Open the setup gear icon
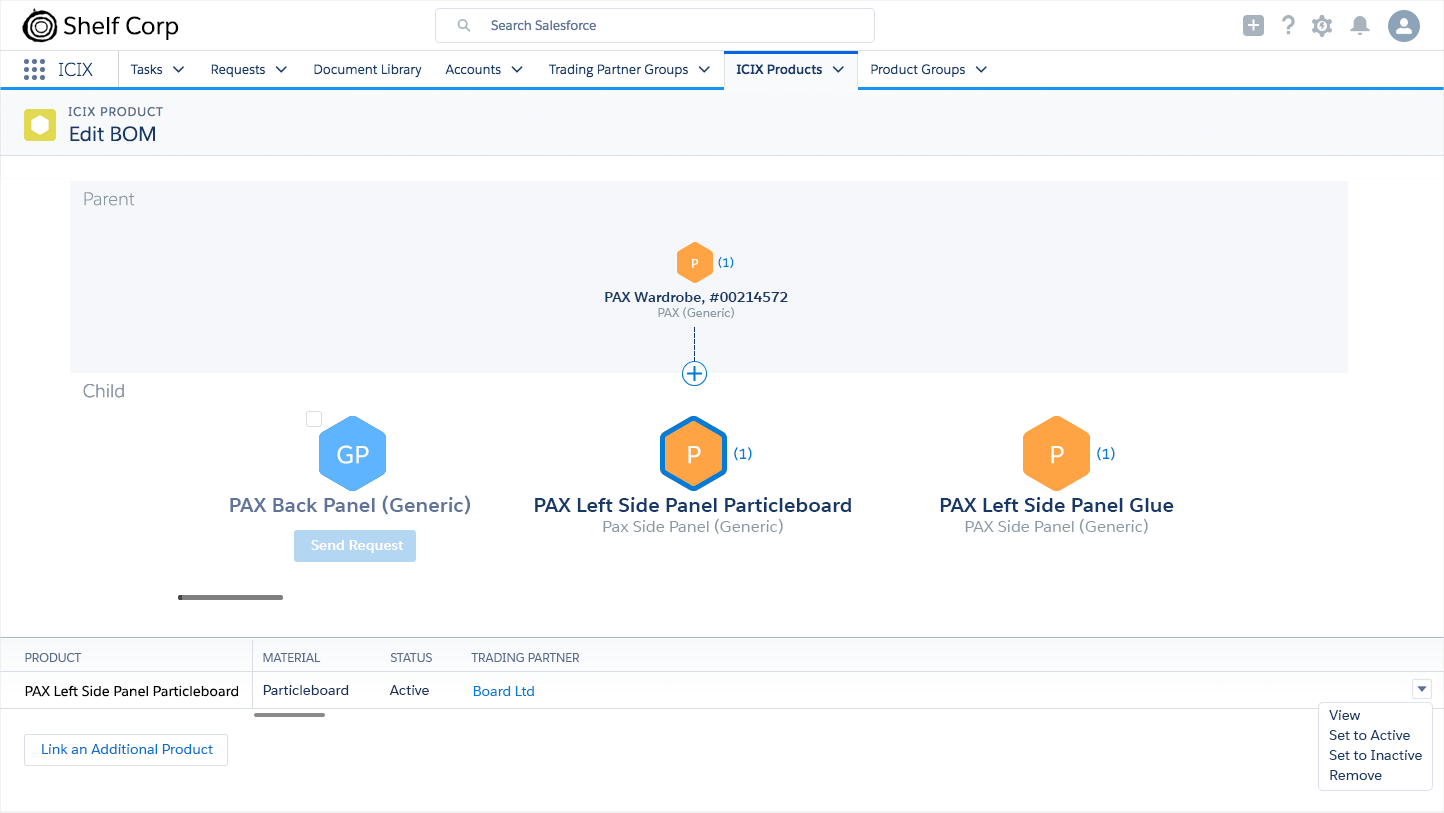Viewport: 1444px width, 813px height. 1322,26
